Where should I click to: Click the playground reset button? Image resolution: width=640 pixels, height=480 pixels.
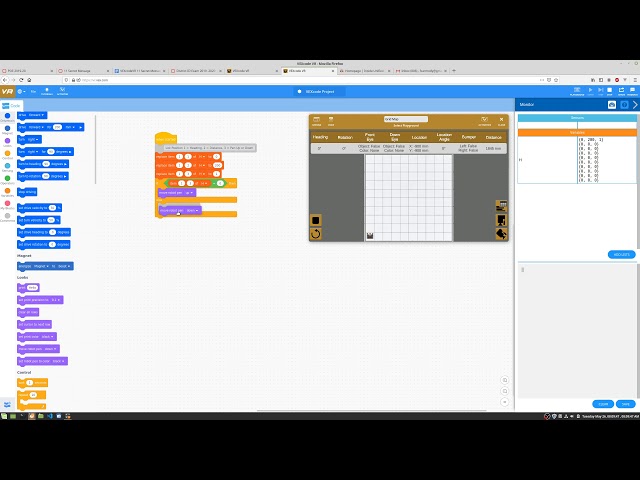316,234
